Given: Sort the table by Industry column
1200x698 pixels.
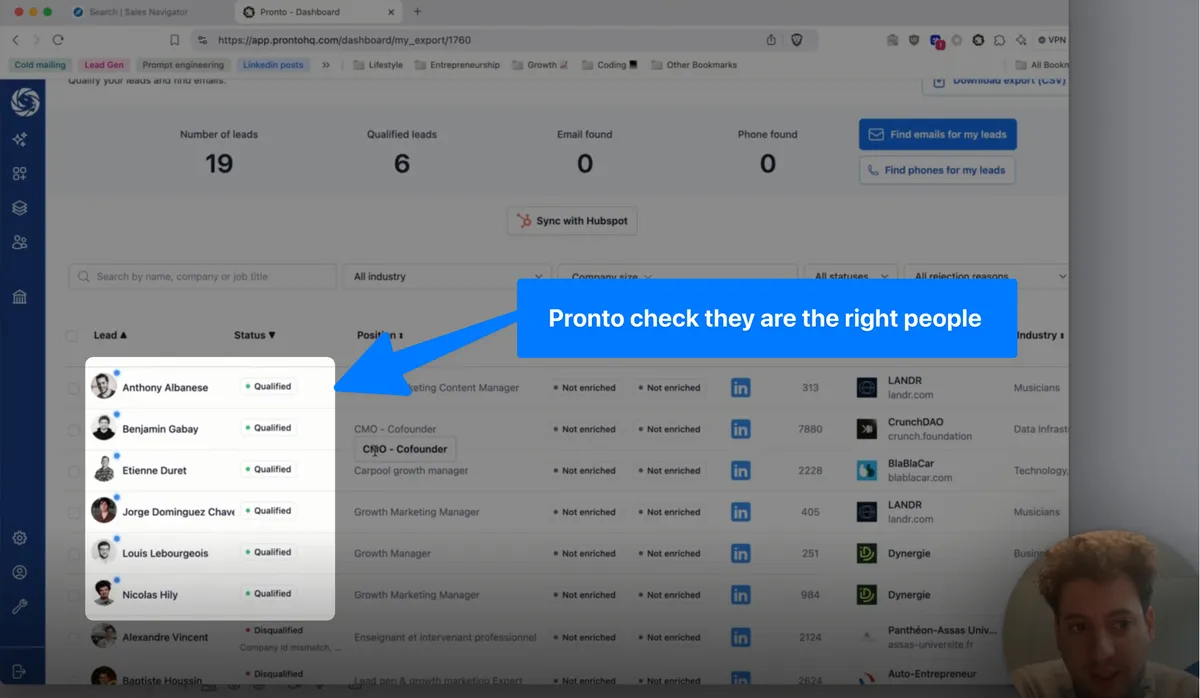Looking at the screenshot, I should click(1040, 336).
